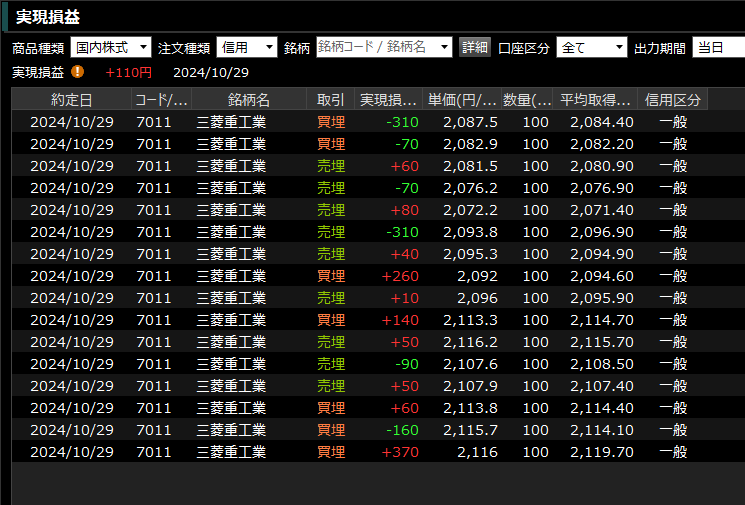This screenshot has height=505, width=745.
Task: Click the +40 profit cell
Action: [404, 254]
